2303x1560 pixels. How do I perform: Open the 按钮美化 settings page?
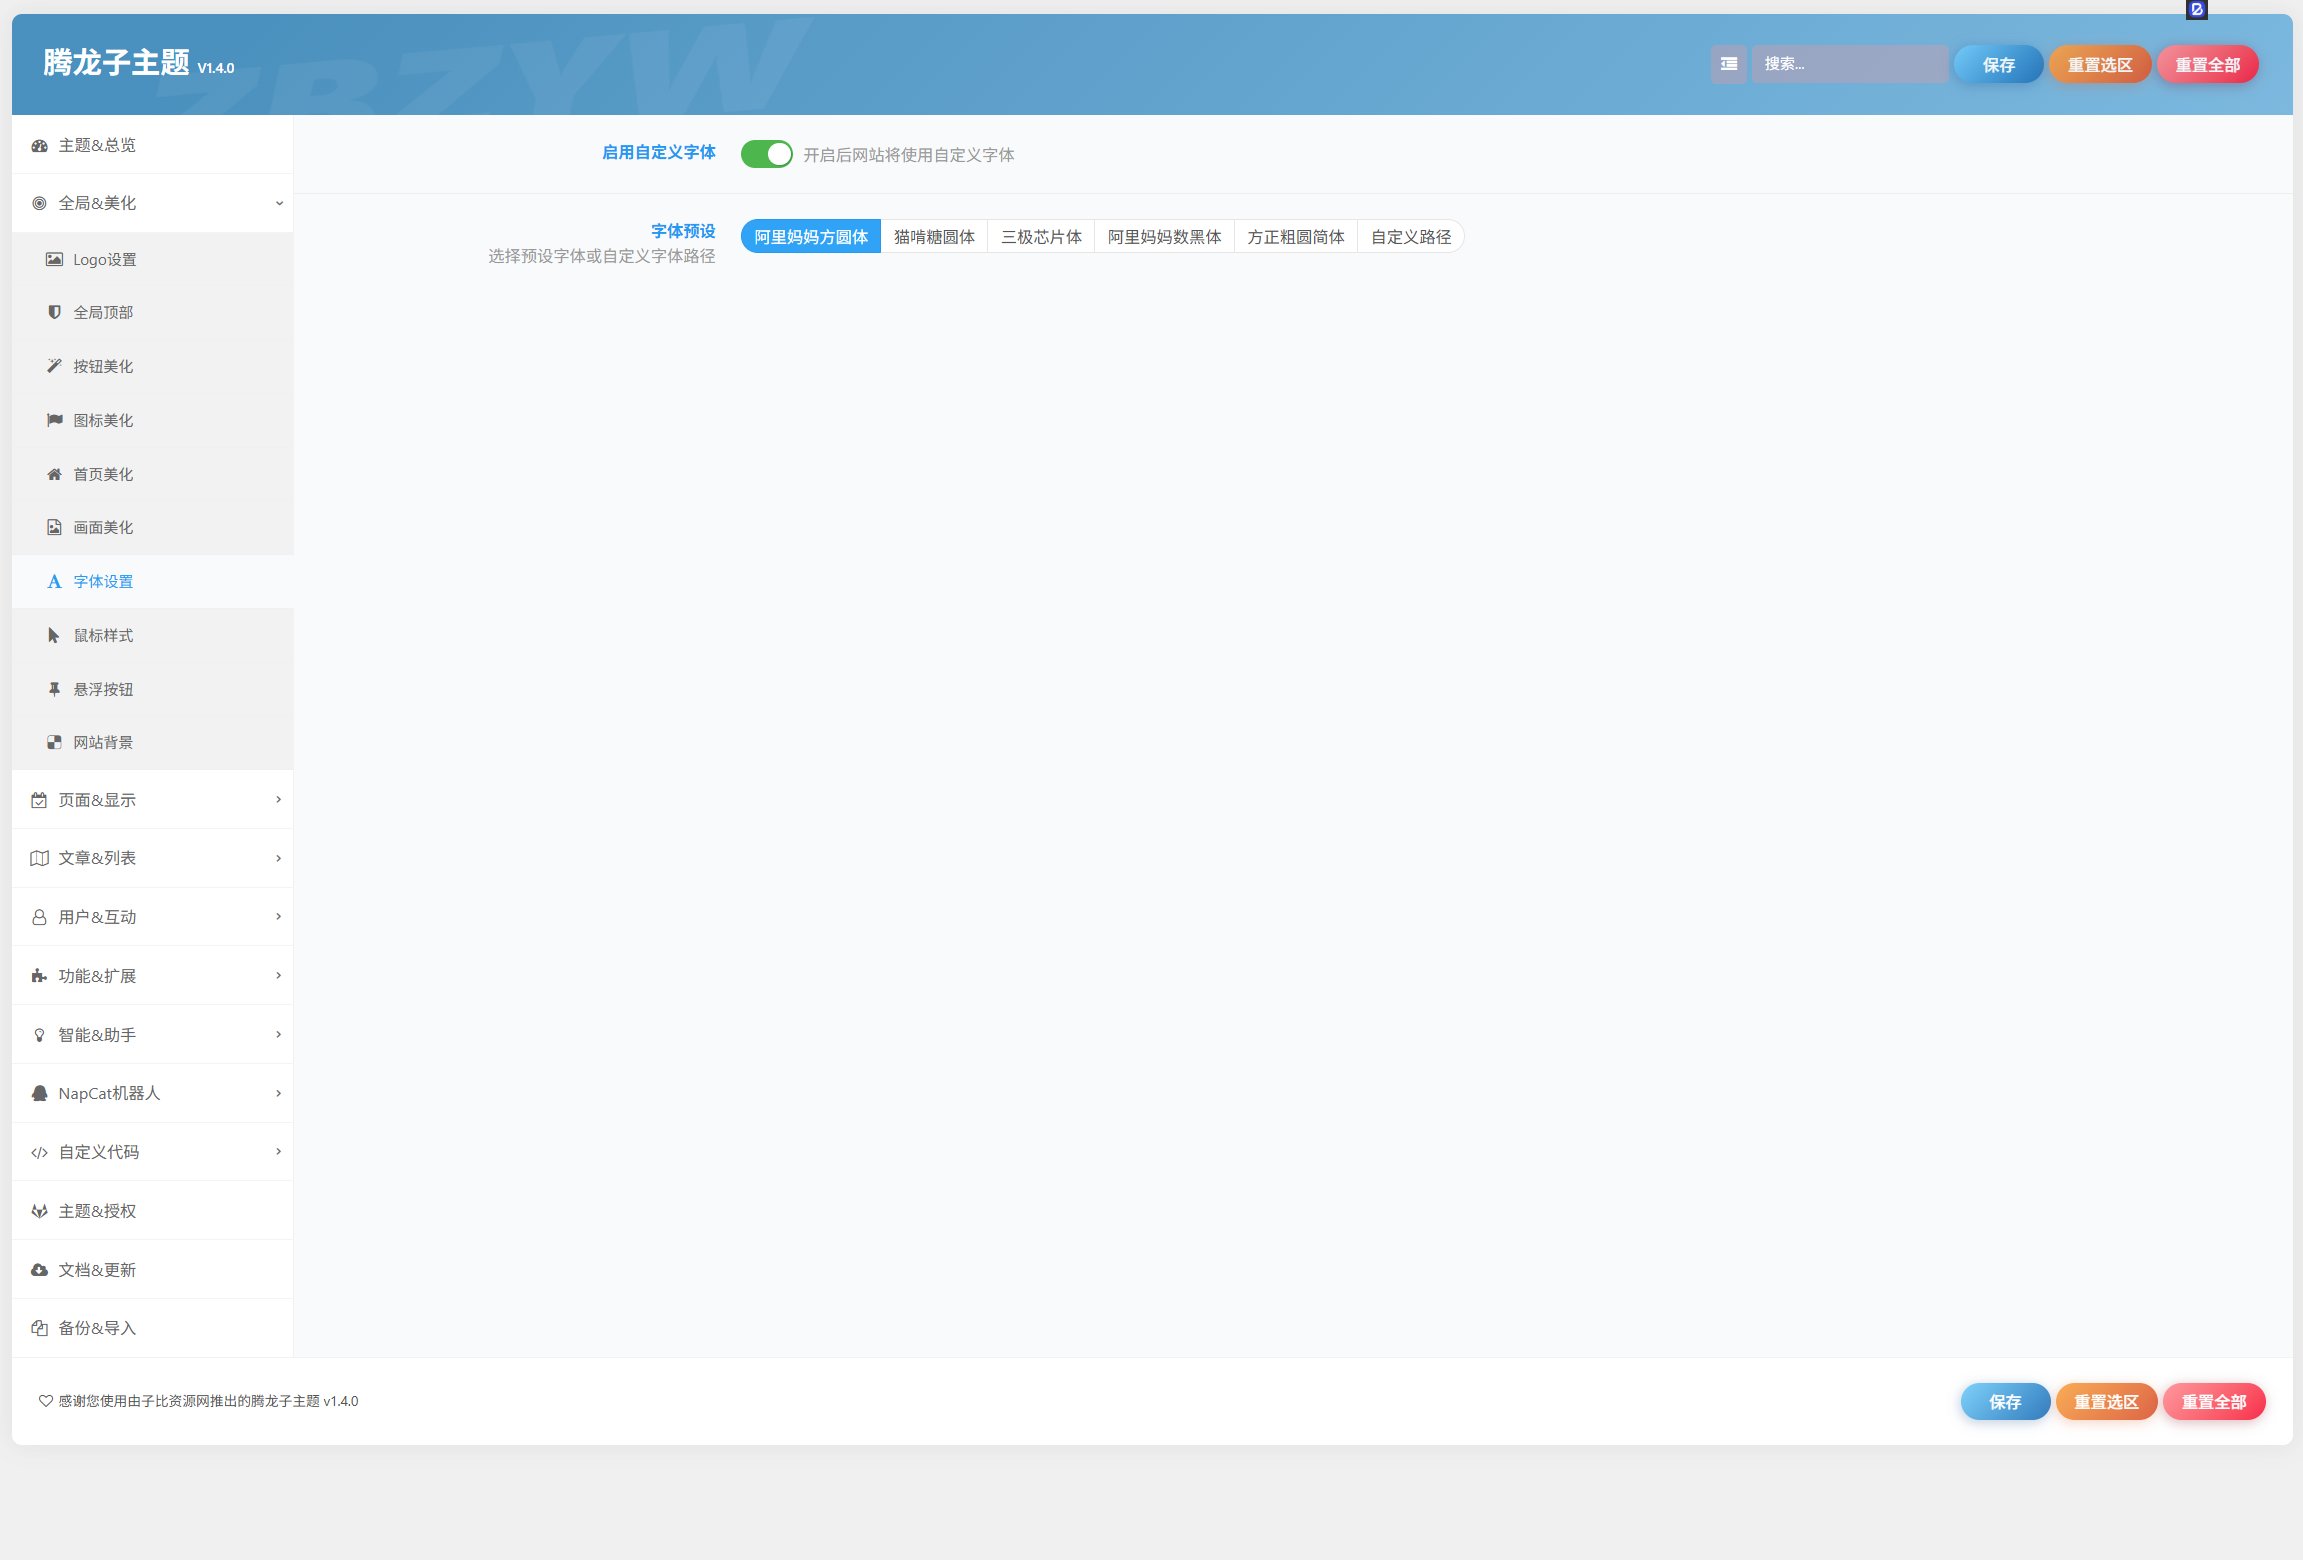(x=153, y=367)
